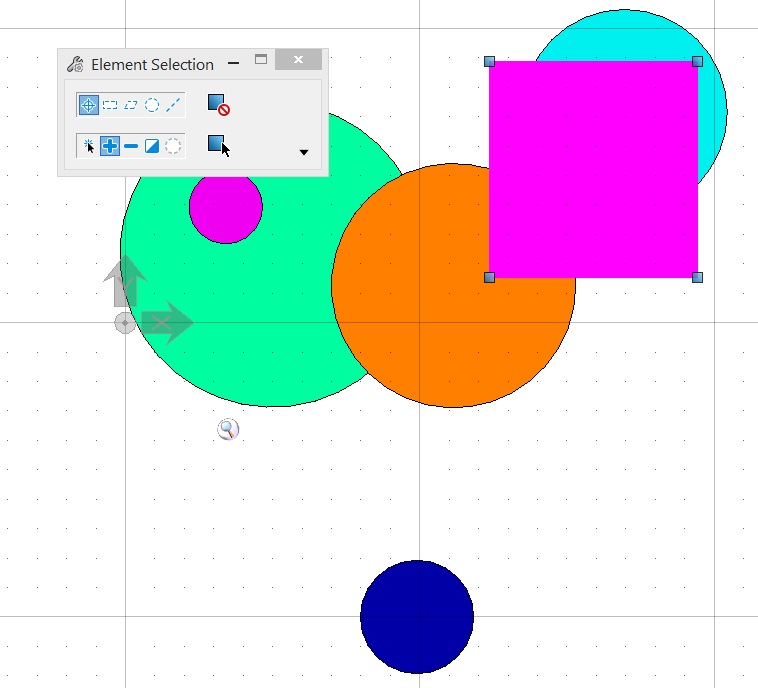Switch to Line selection method
This screenshot has width=758, height=688.
coord(173,105)
